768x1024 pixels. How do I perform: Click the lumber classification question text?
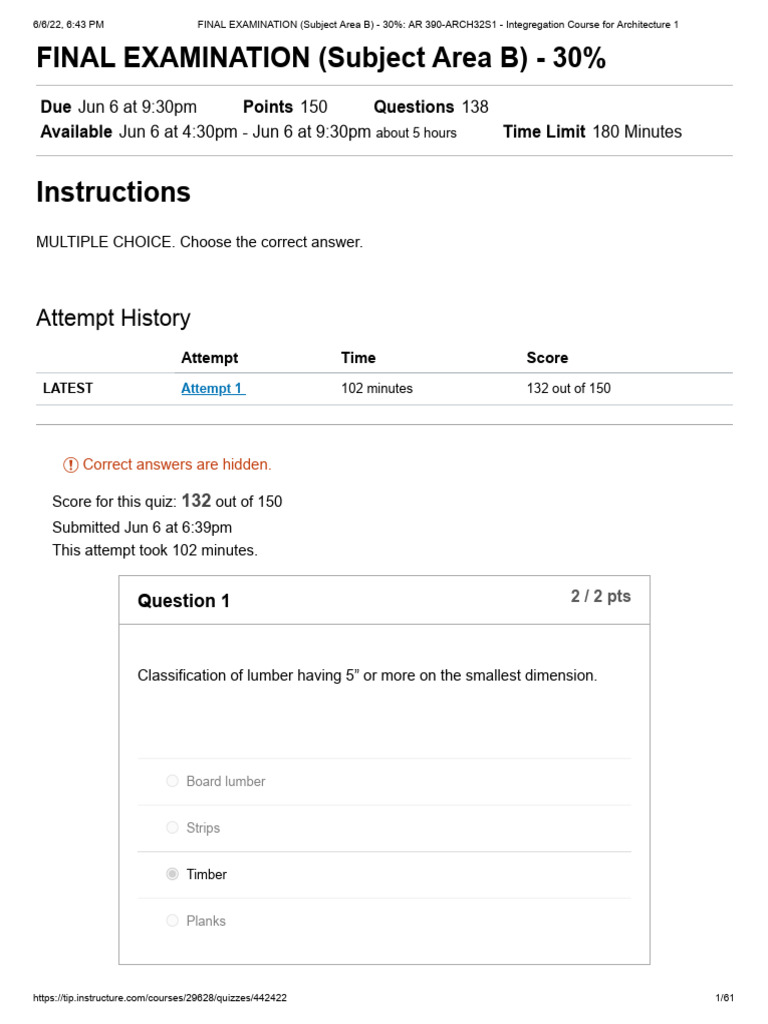coord(367,676)
